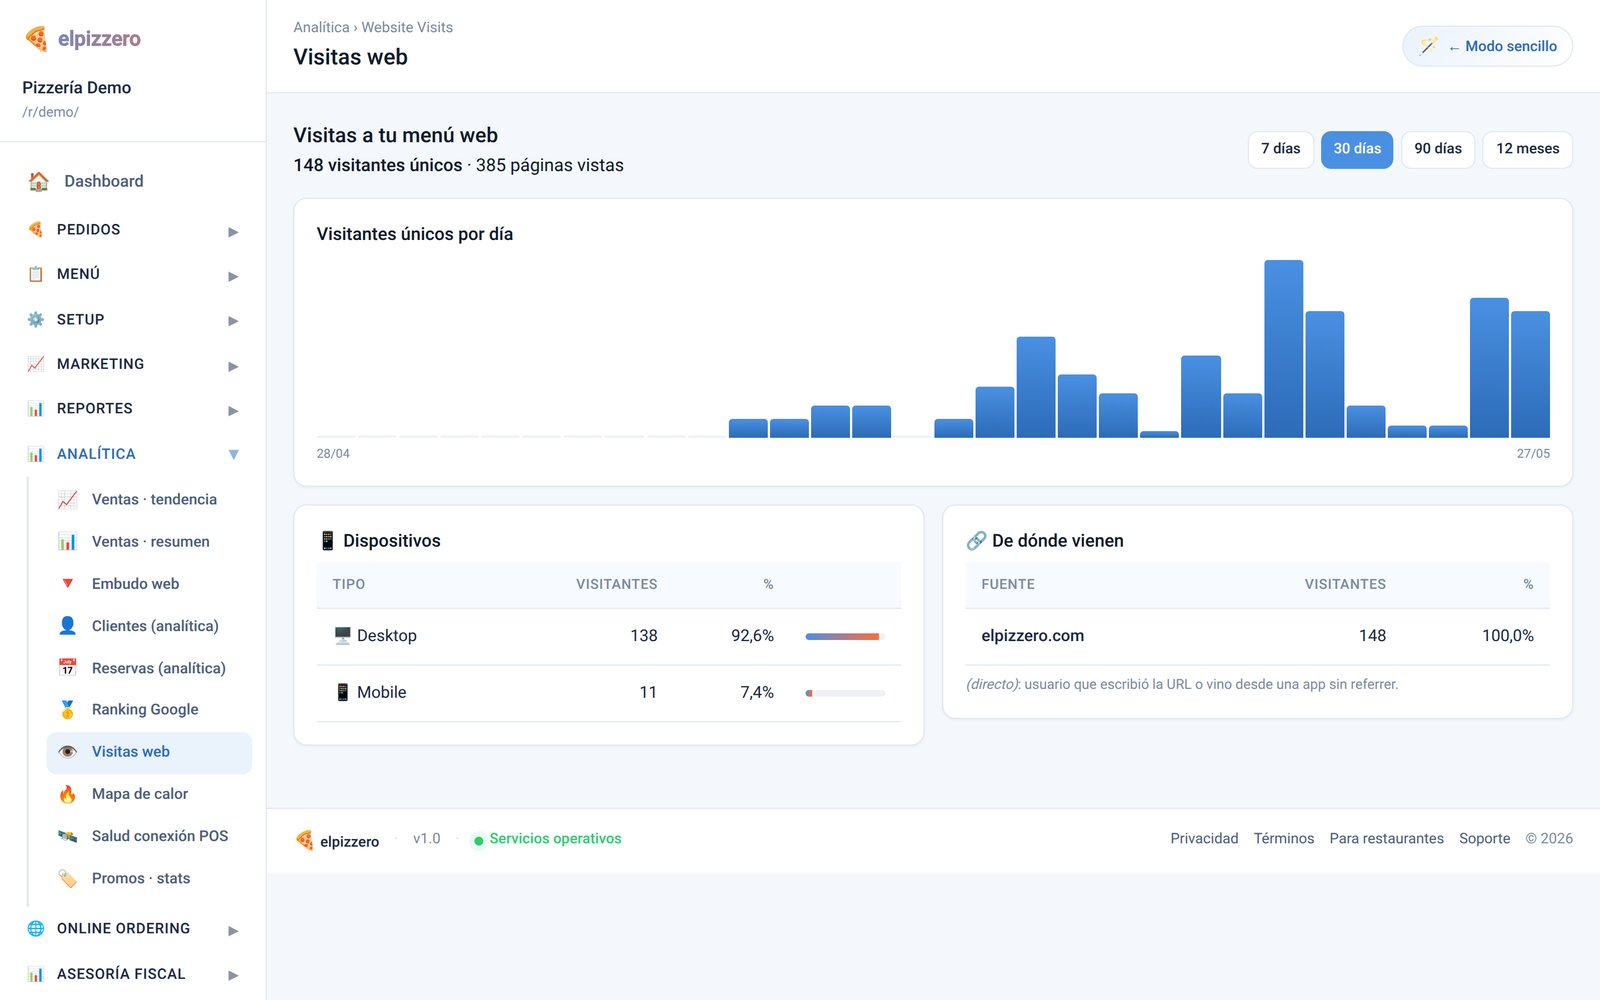Open the Soporte footer link
This screenshot has height=1000, width=1600.
1484,839
